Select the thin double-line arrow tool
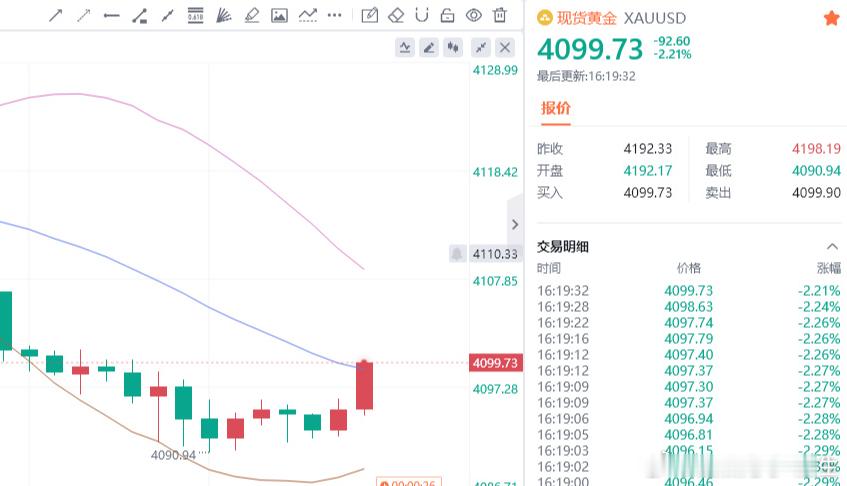Screen dimensions: 847x486 tap(83, 15)
